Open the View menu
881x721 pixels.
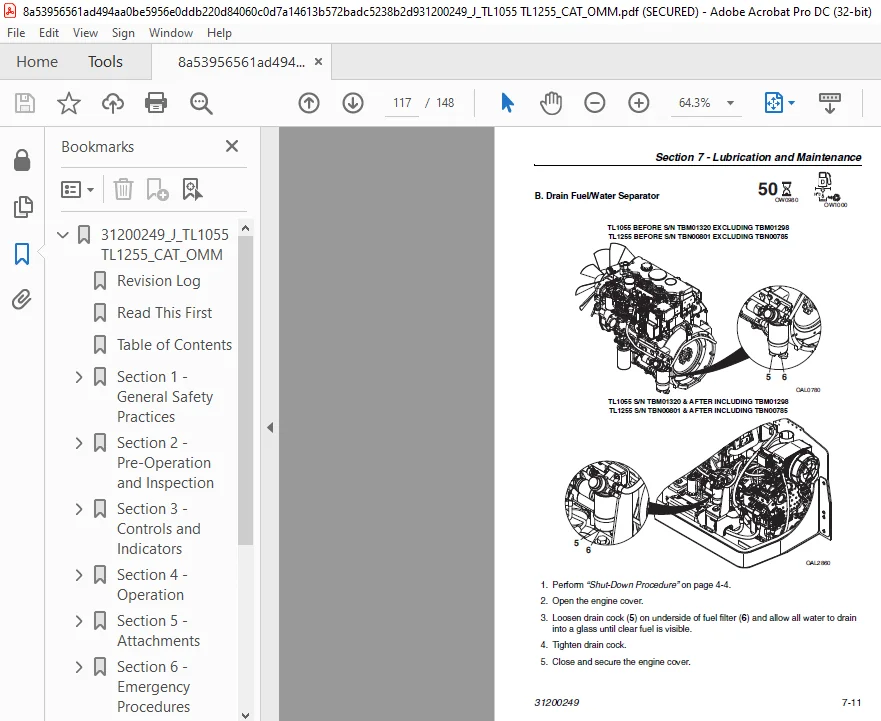point(85,33)
